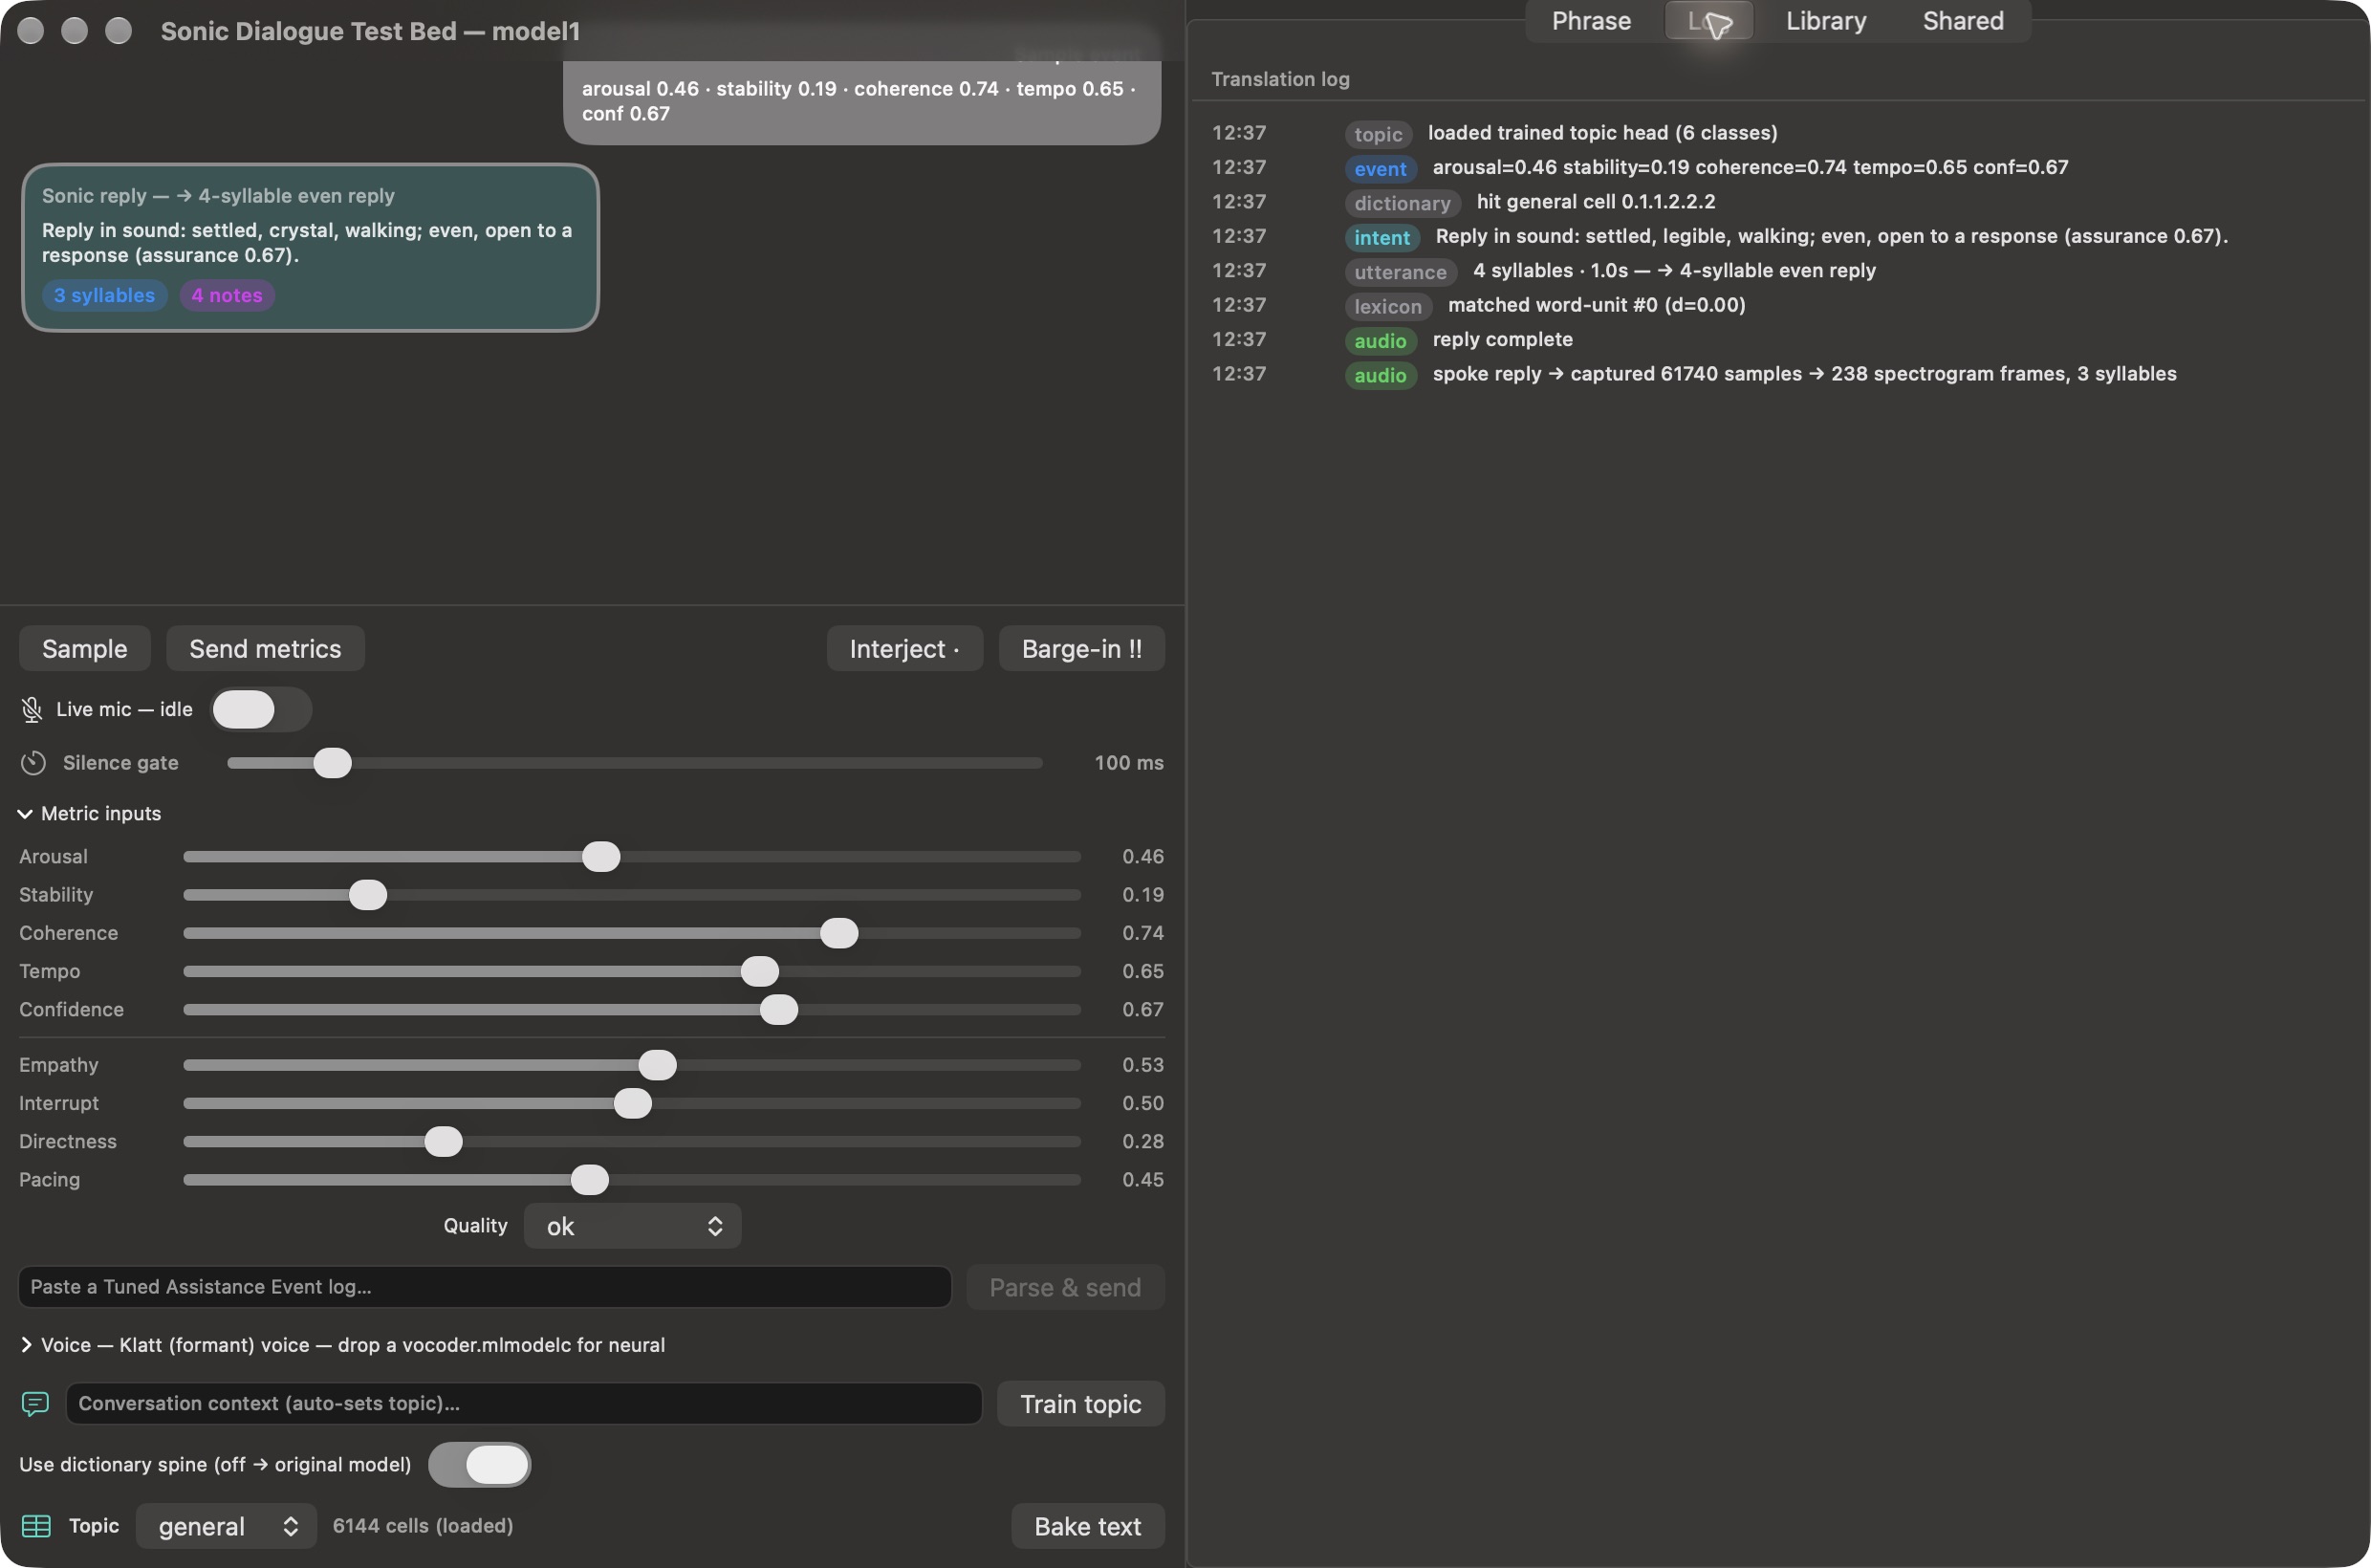Click the Arousal slider handle

(x=601, y=857)
